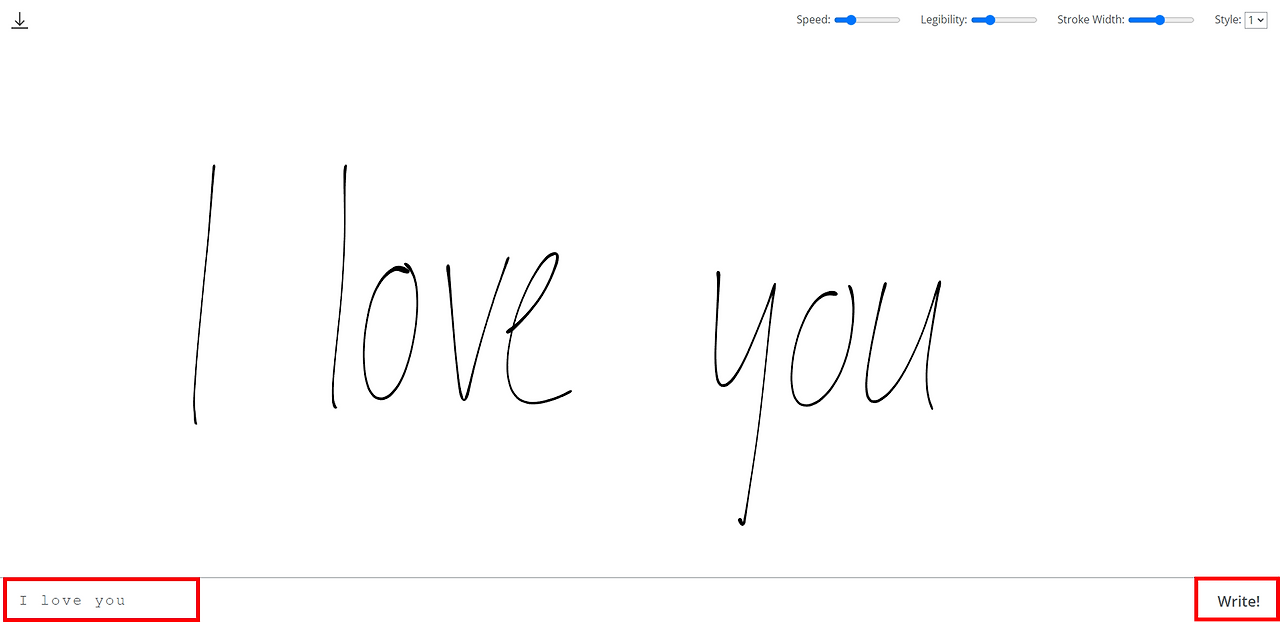The height and width of the screenshot is (622, 1280).
Task: Click the Stroke Width slider handle
Action: (1158, 19)
